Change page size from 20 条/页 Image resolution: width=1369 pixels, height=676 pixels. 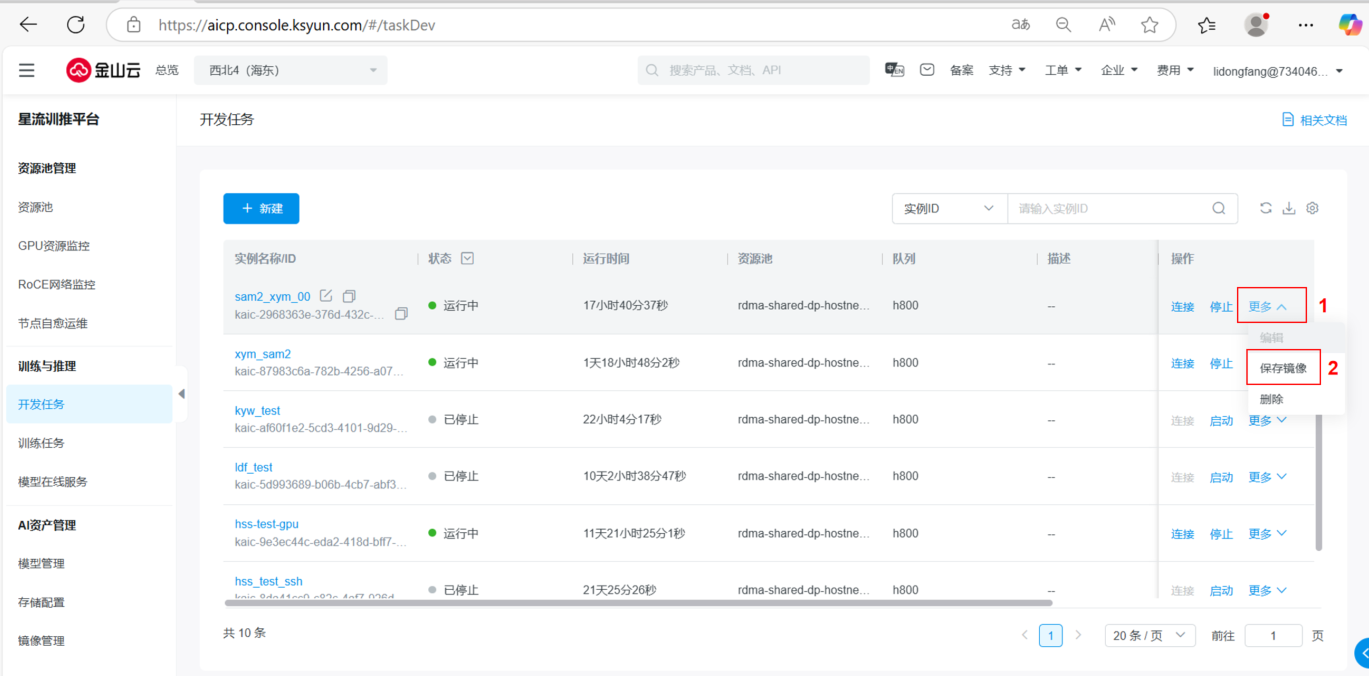(x=1149, y=635)
